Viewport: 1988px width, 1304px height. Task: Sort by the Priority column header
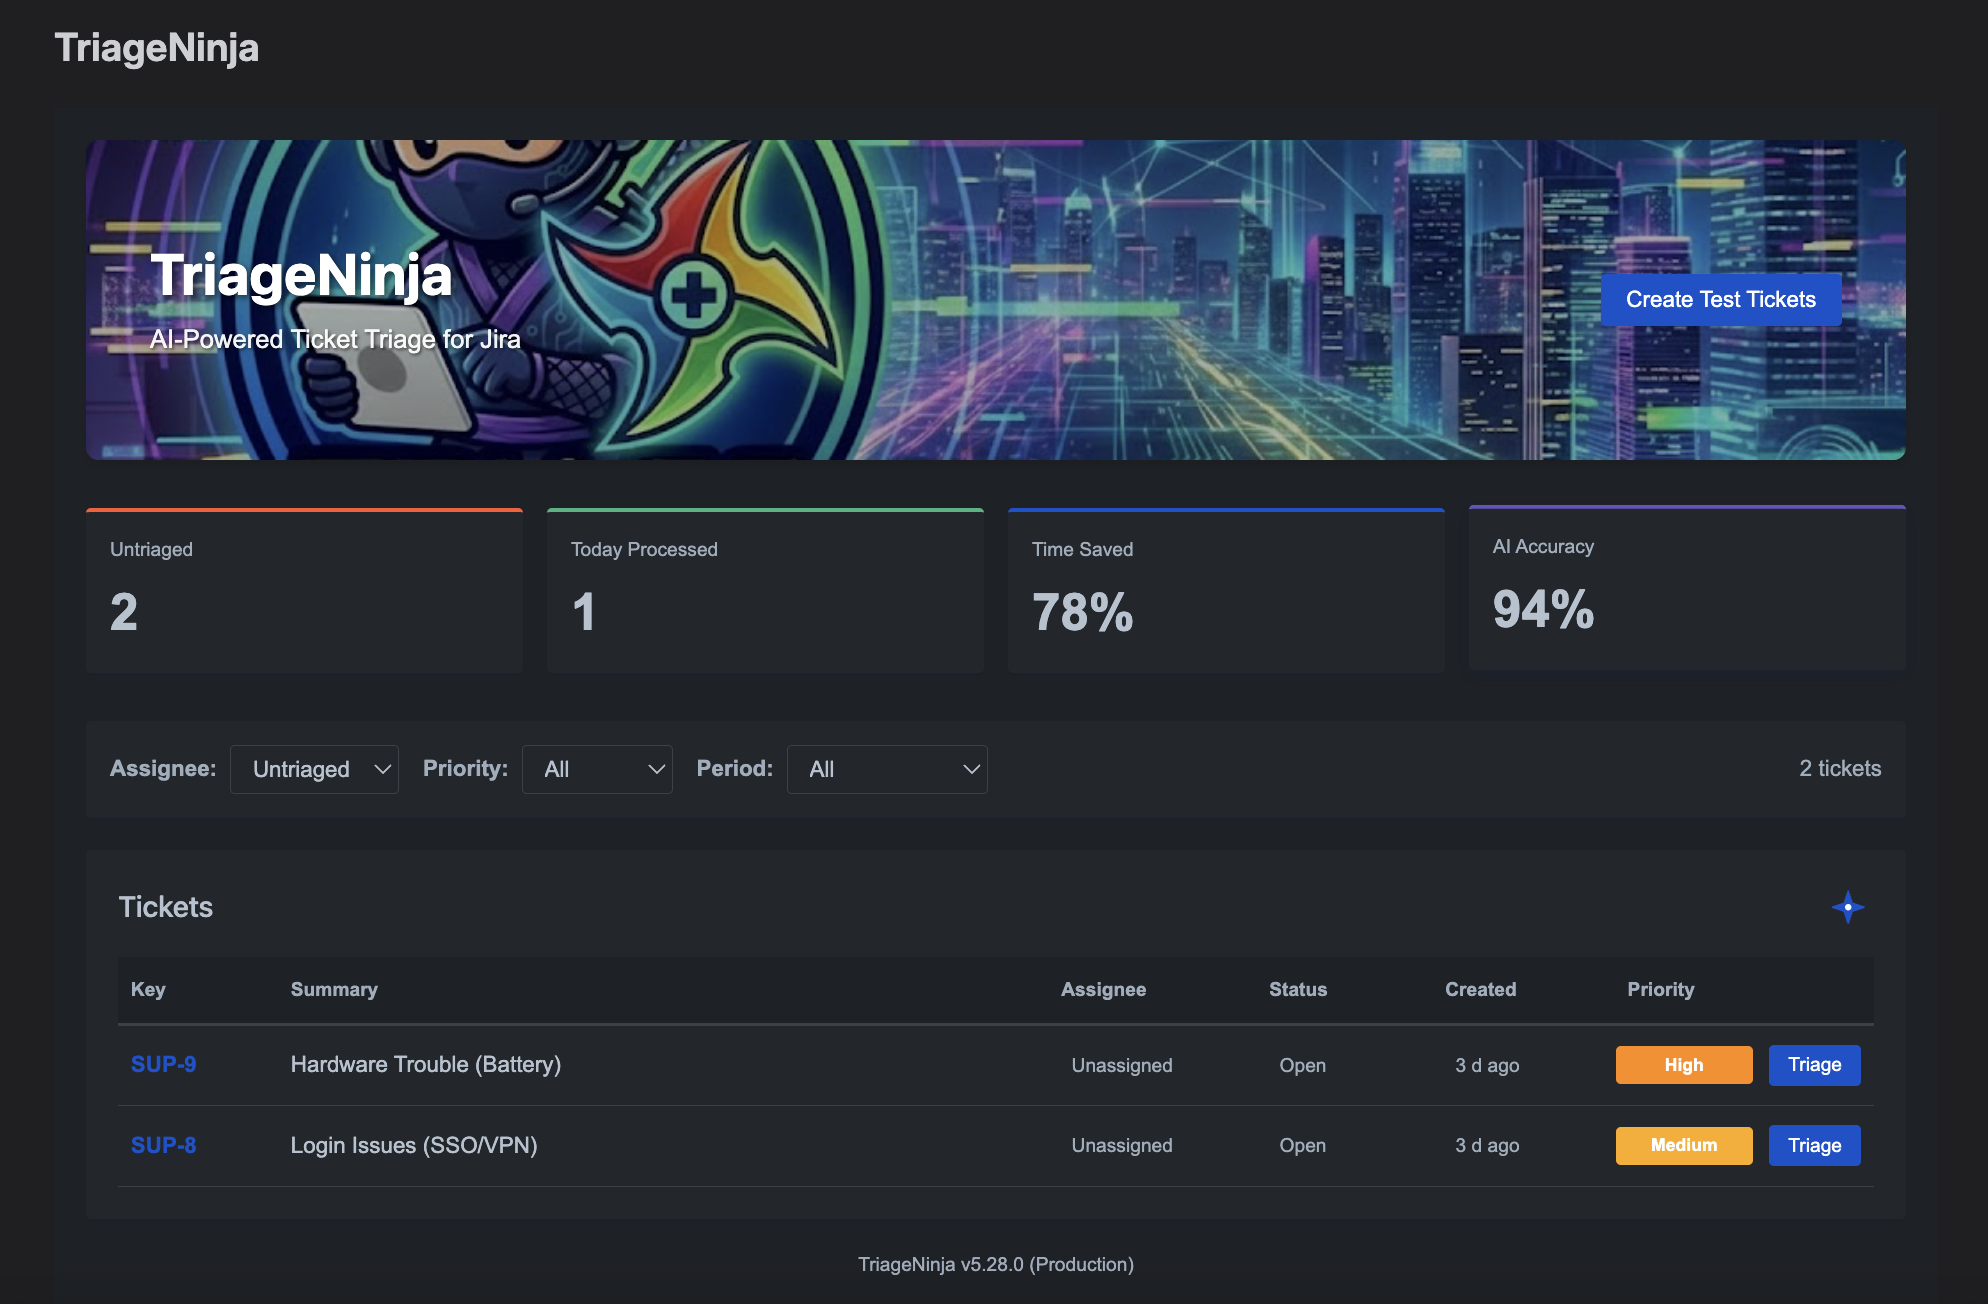pos(1660,989)
